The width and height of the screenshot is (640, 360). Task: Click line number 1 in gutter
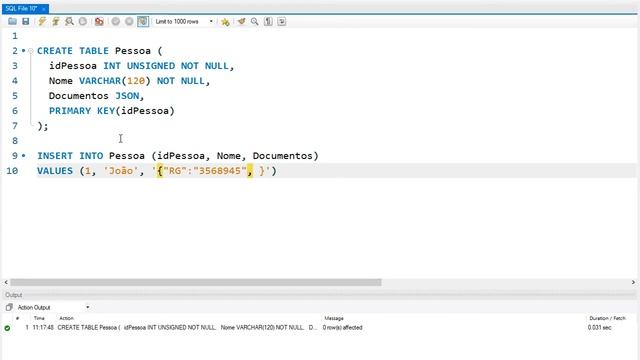(x=15, y=36)
